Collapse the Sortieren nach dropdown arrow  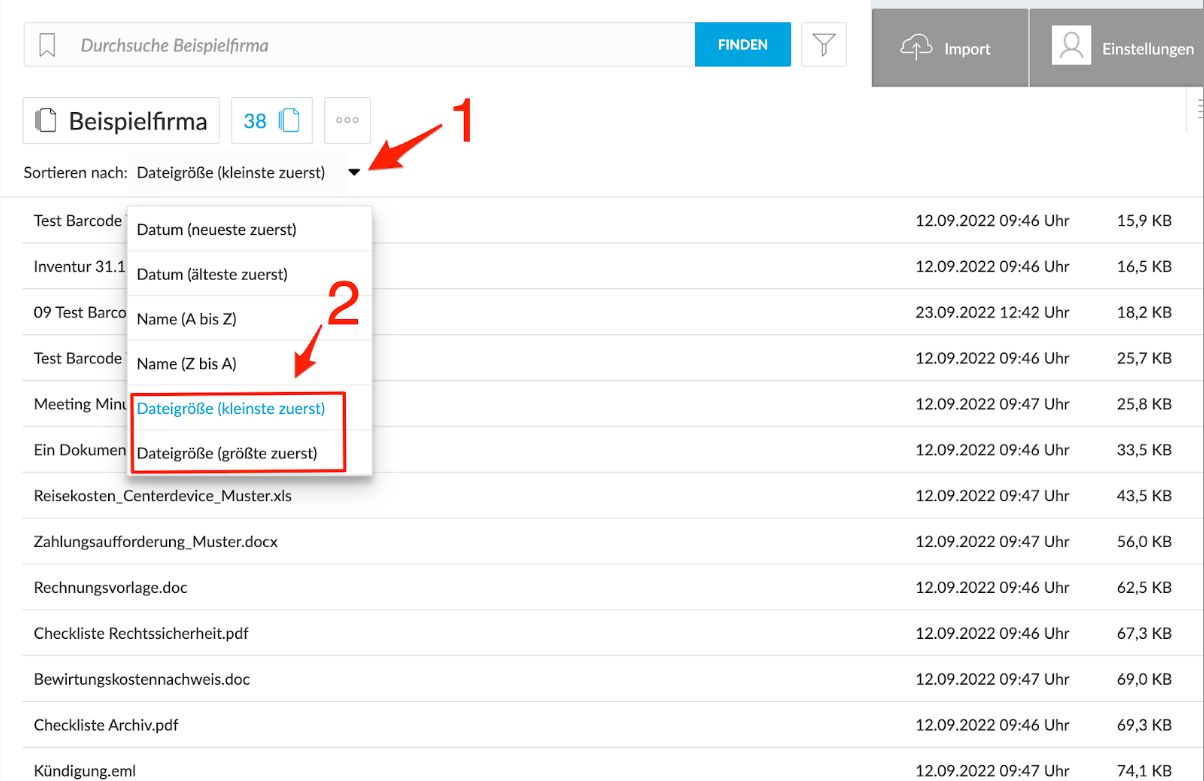coord(354,172)
